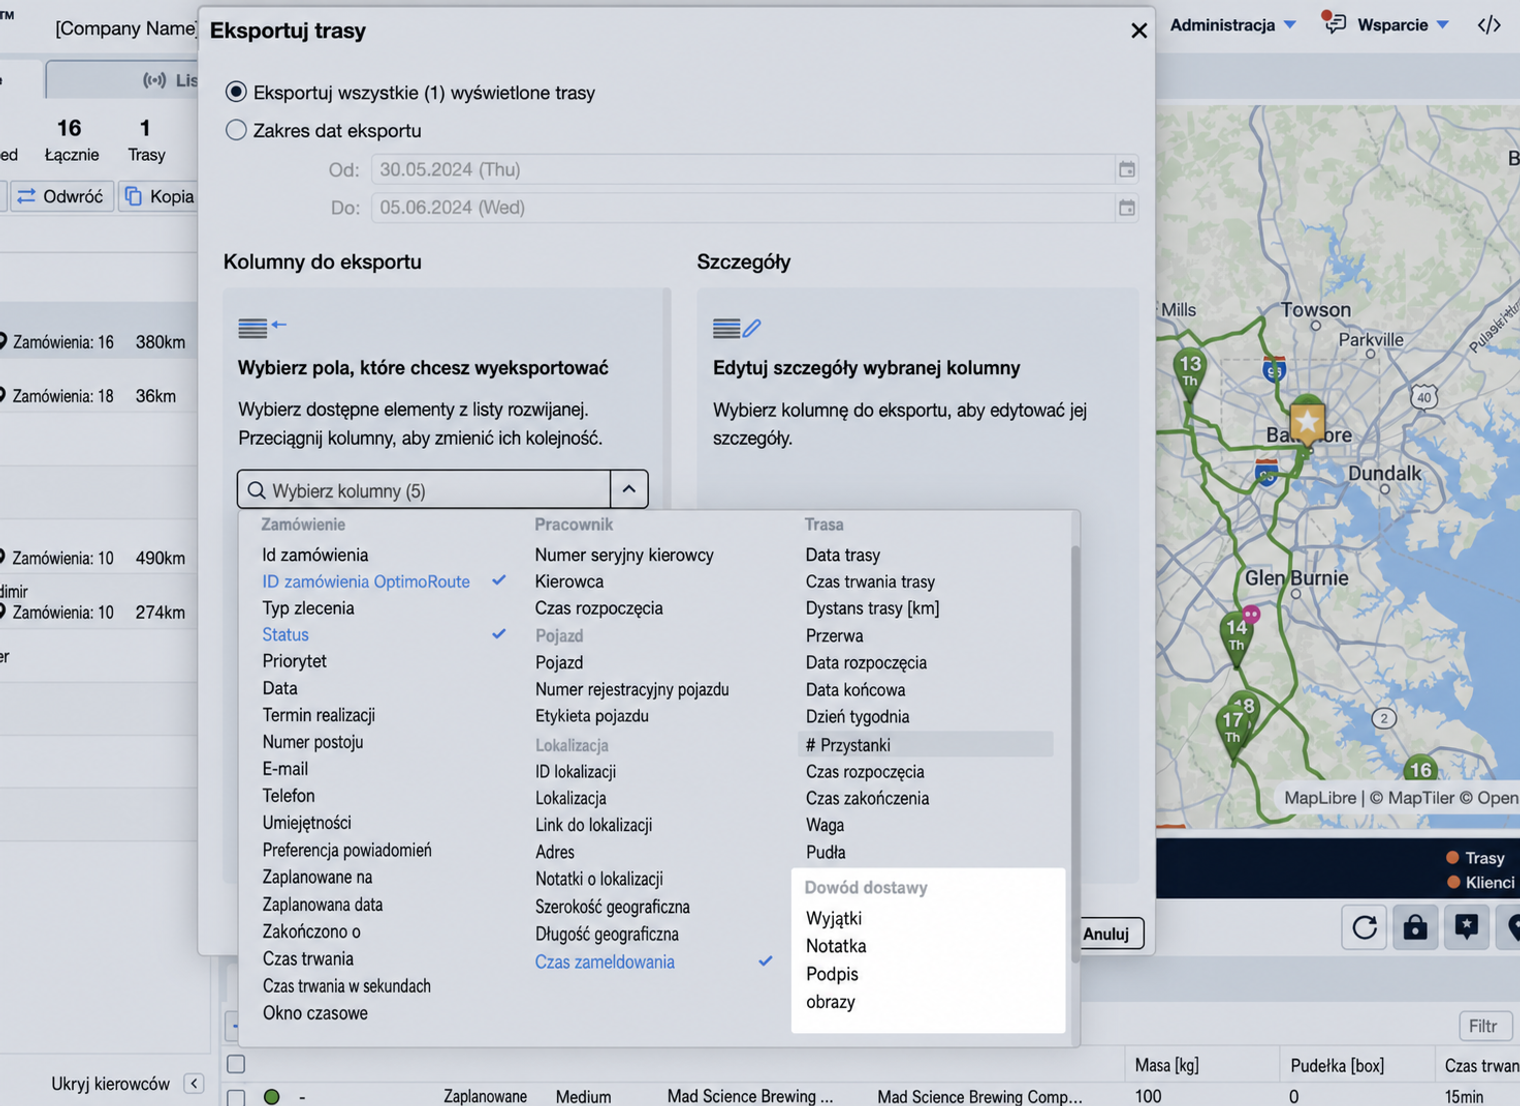Click the Pudełka [box] column header
This screenshot has height=1106, width=1520.
point(1337,1066)
